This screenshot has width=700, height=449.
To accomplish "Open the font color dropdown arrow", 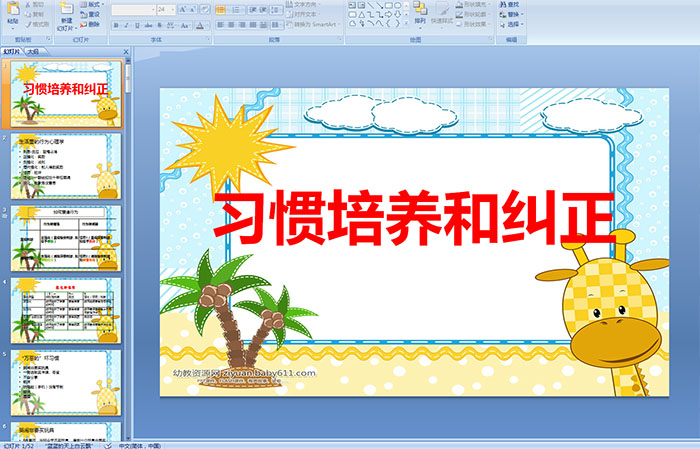I will (x=207, y=25).
